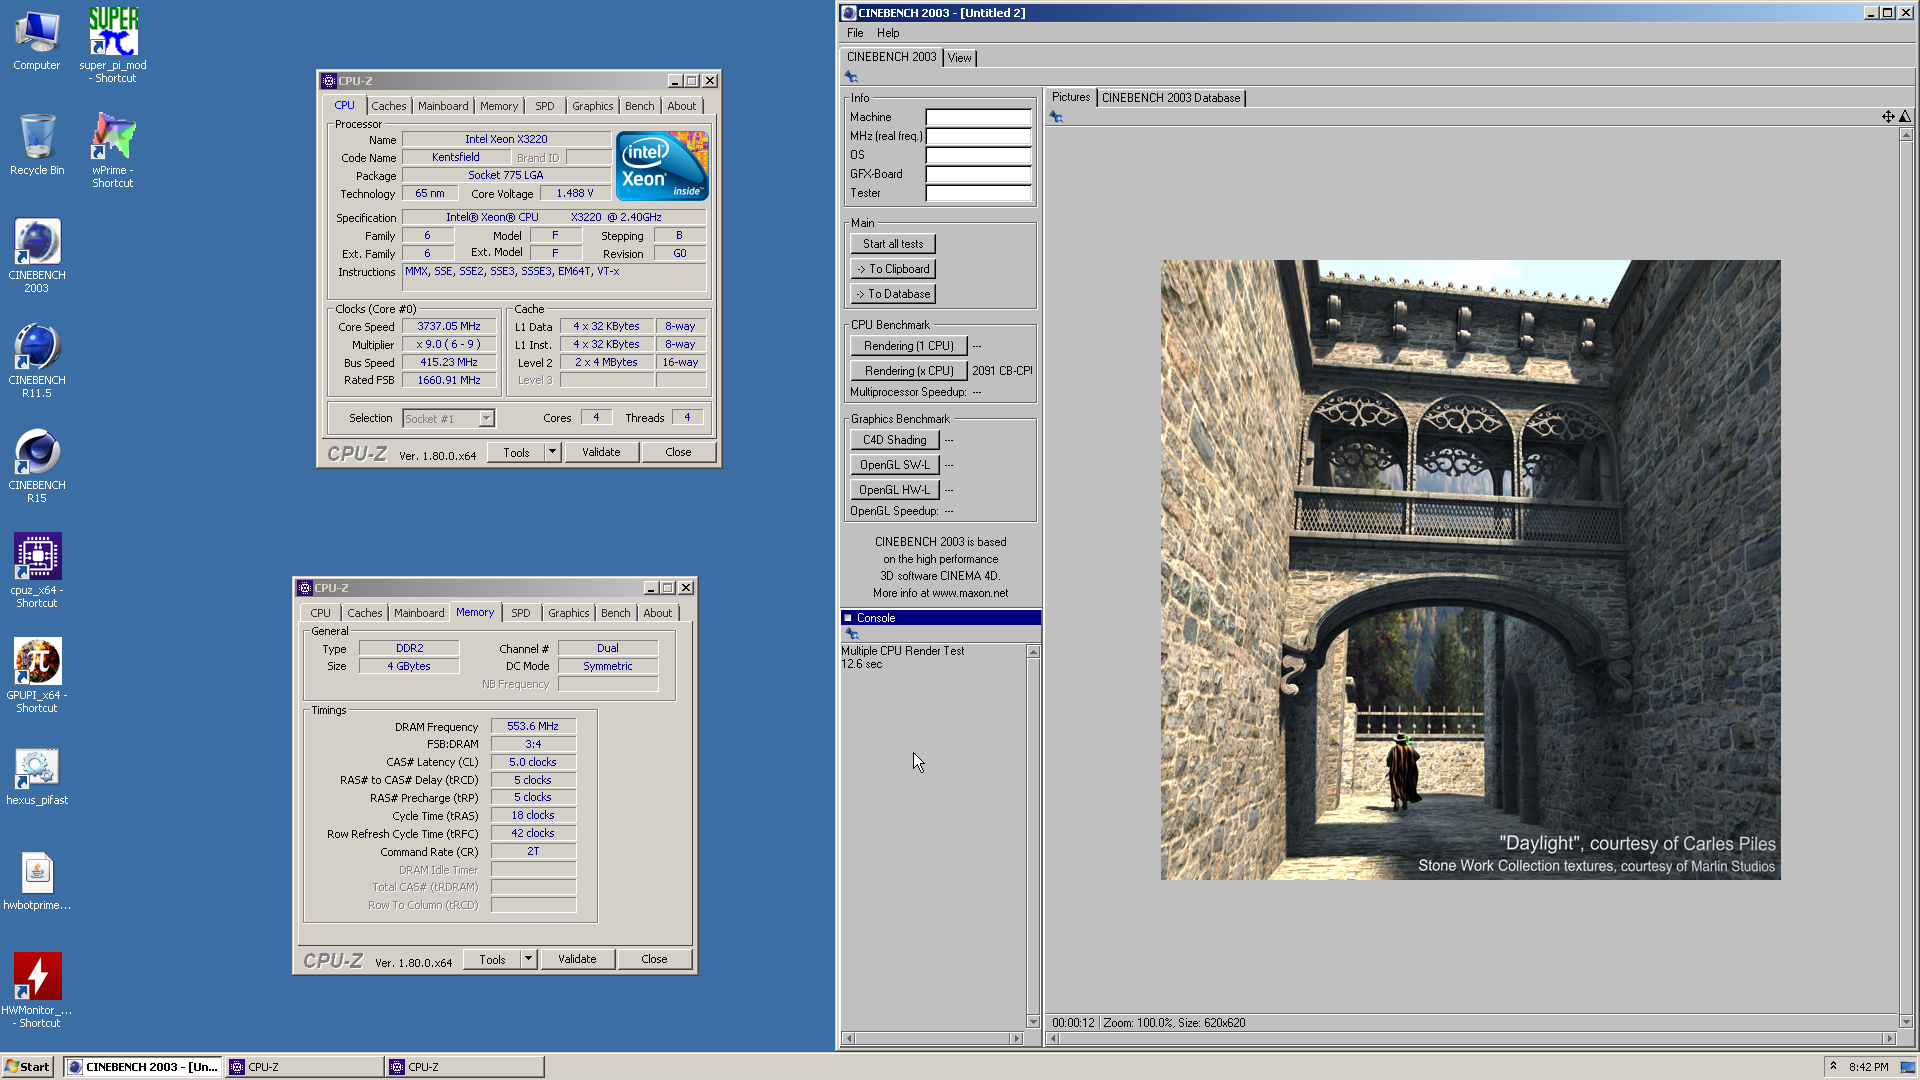Image resolution: width=1920 pixels, height=1080 pixels.
Task: Click in the Tester input field
Action: click(978, 193)
